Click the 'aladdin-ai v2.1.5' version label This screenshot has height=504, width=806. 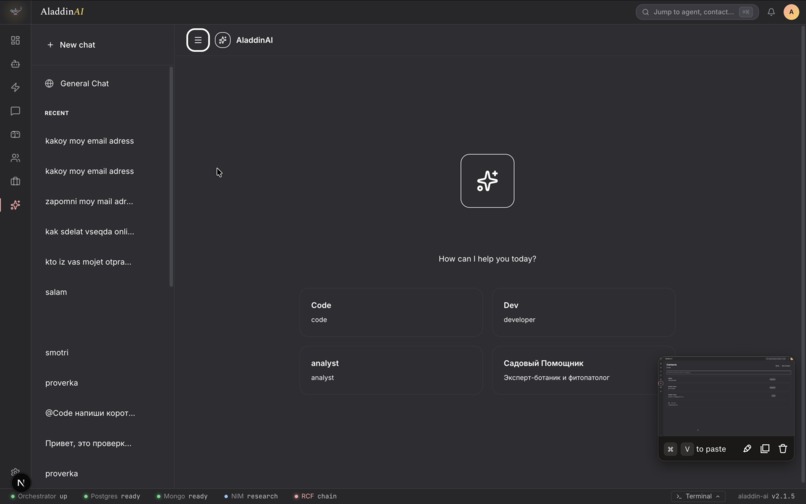pyautogui.click(x=766, y=496)
